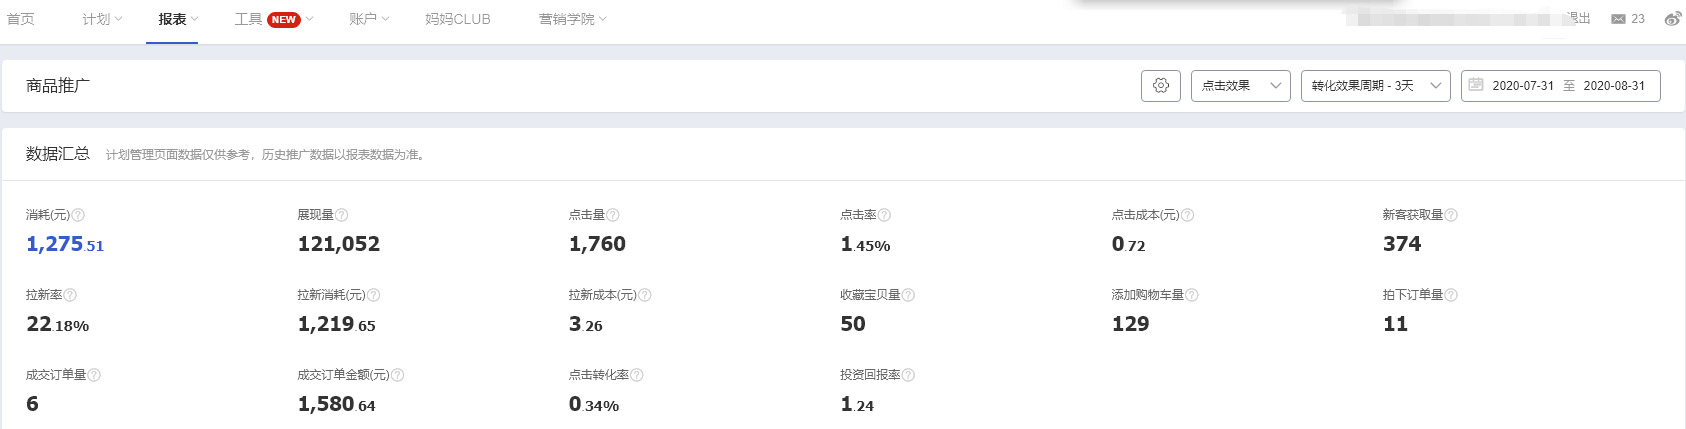
Task: Go to the 首页 tab
Action: click(x=21, y=19)
